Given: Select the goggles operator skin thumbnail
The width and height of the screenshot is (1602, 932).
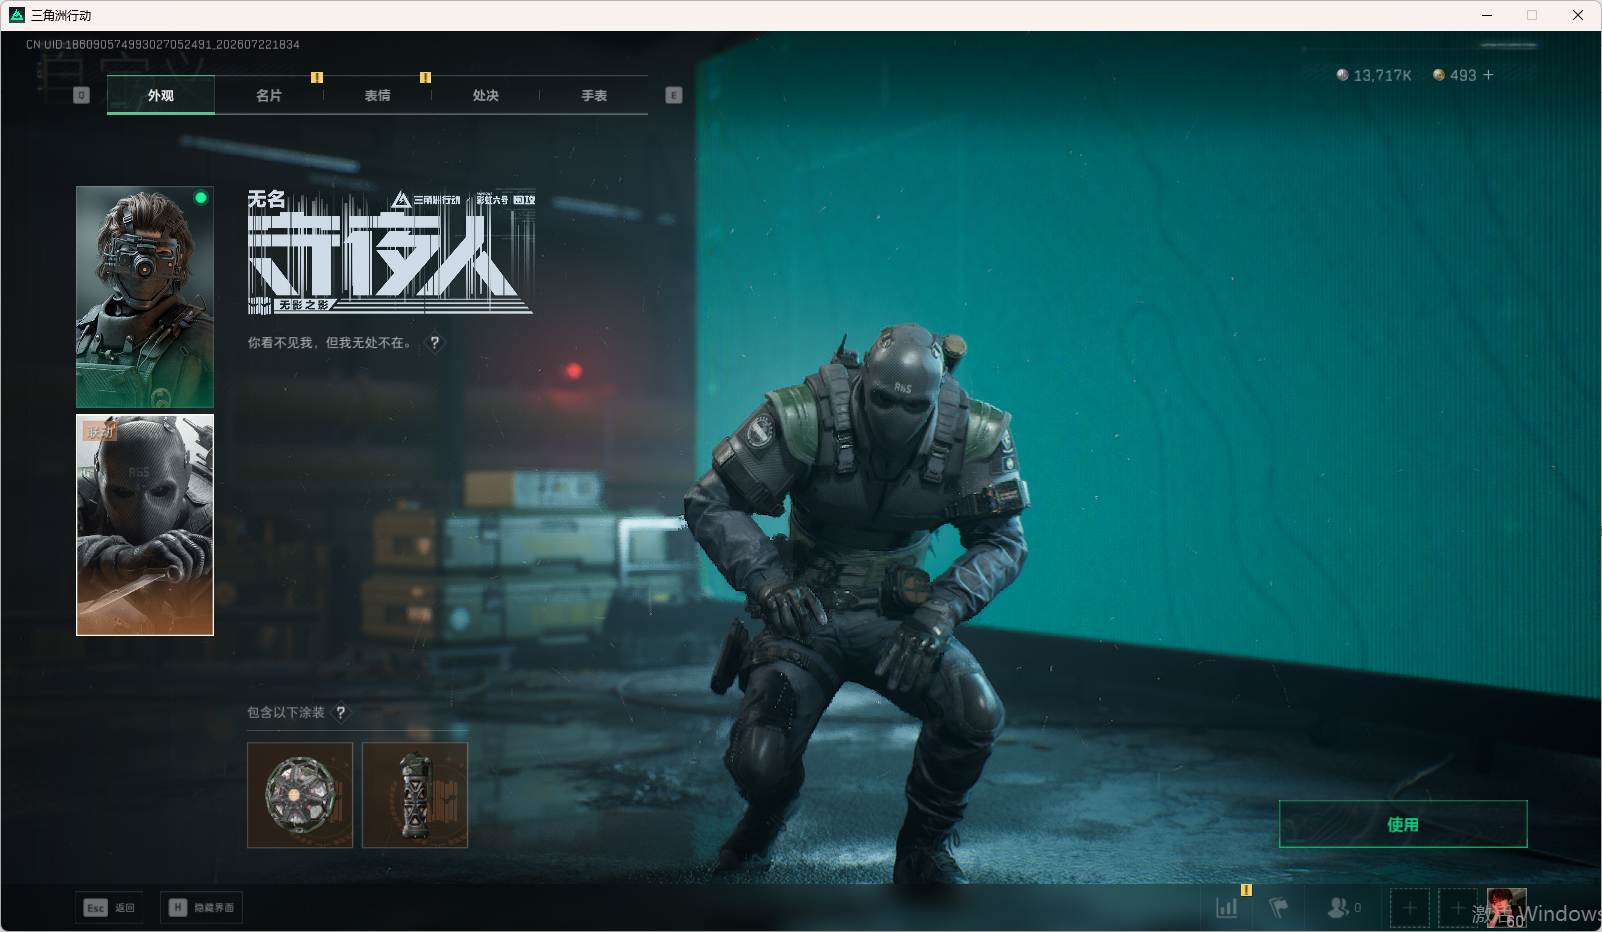Looking at the screenshot, I should 145,297.
